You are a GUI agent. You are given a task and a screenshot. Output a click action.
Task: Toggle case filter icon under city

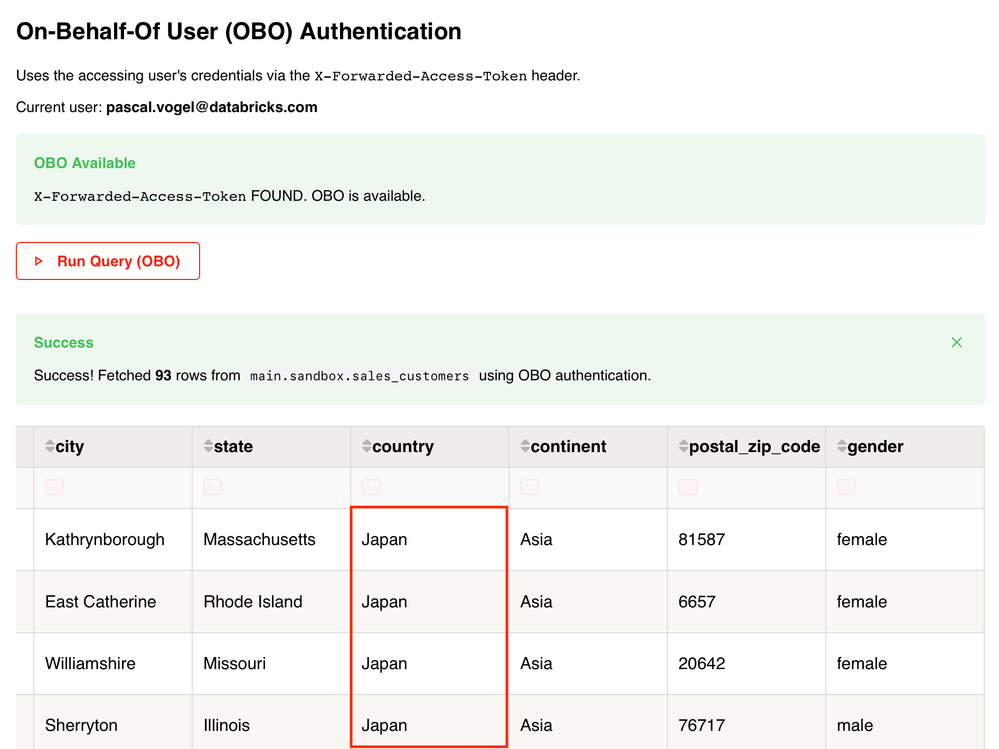(x=54, y=487)
